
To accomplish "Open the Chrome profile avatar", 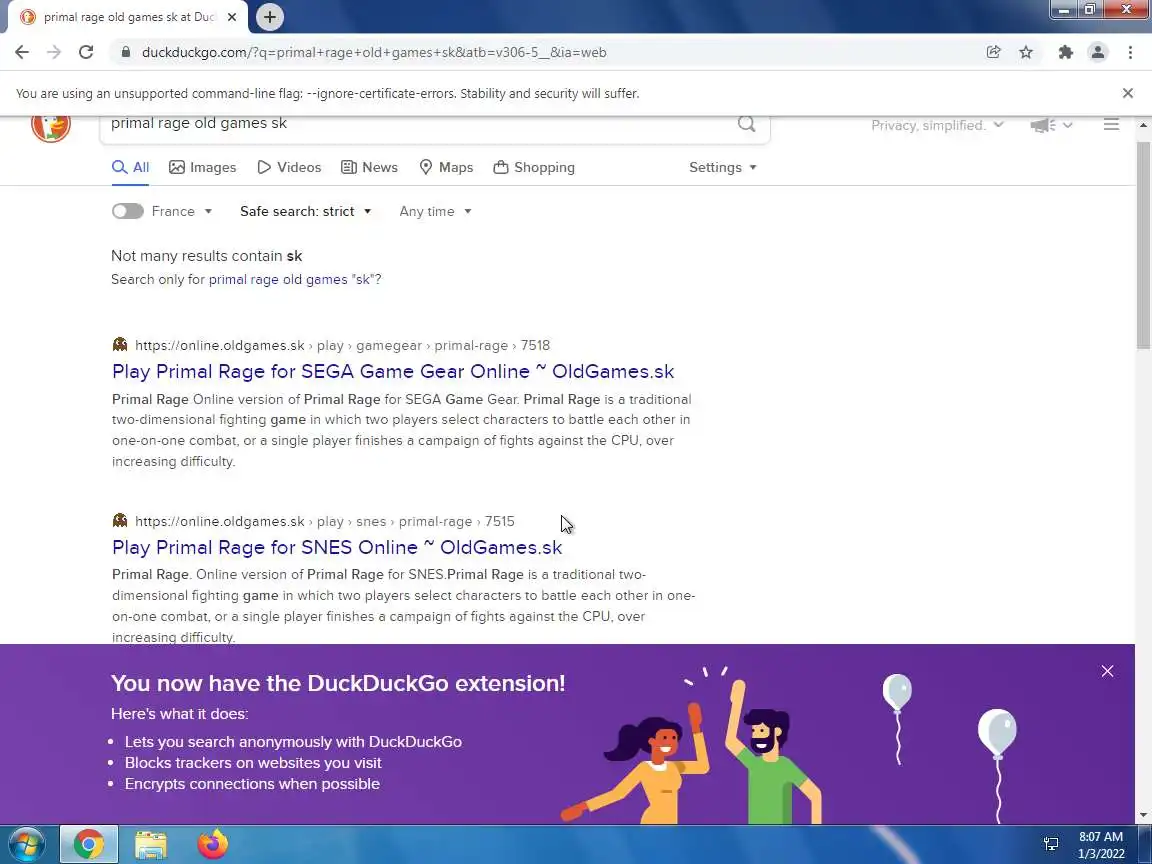I will click(1098, 52).
